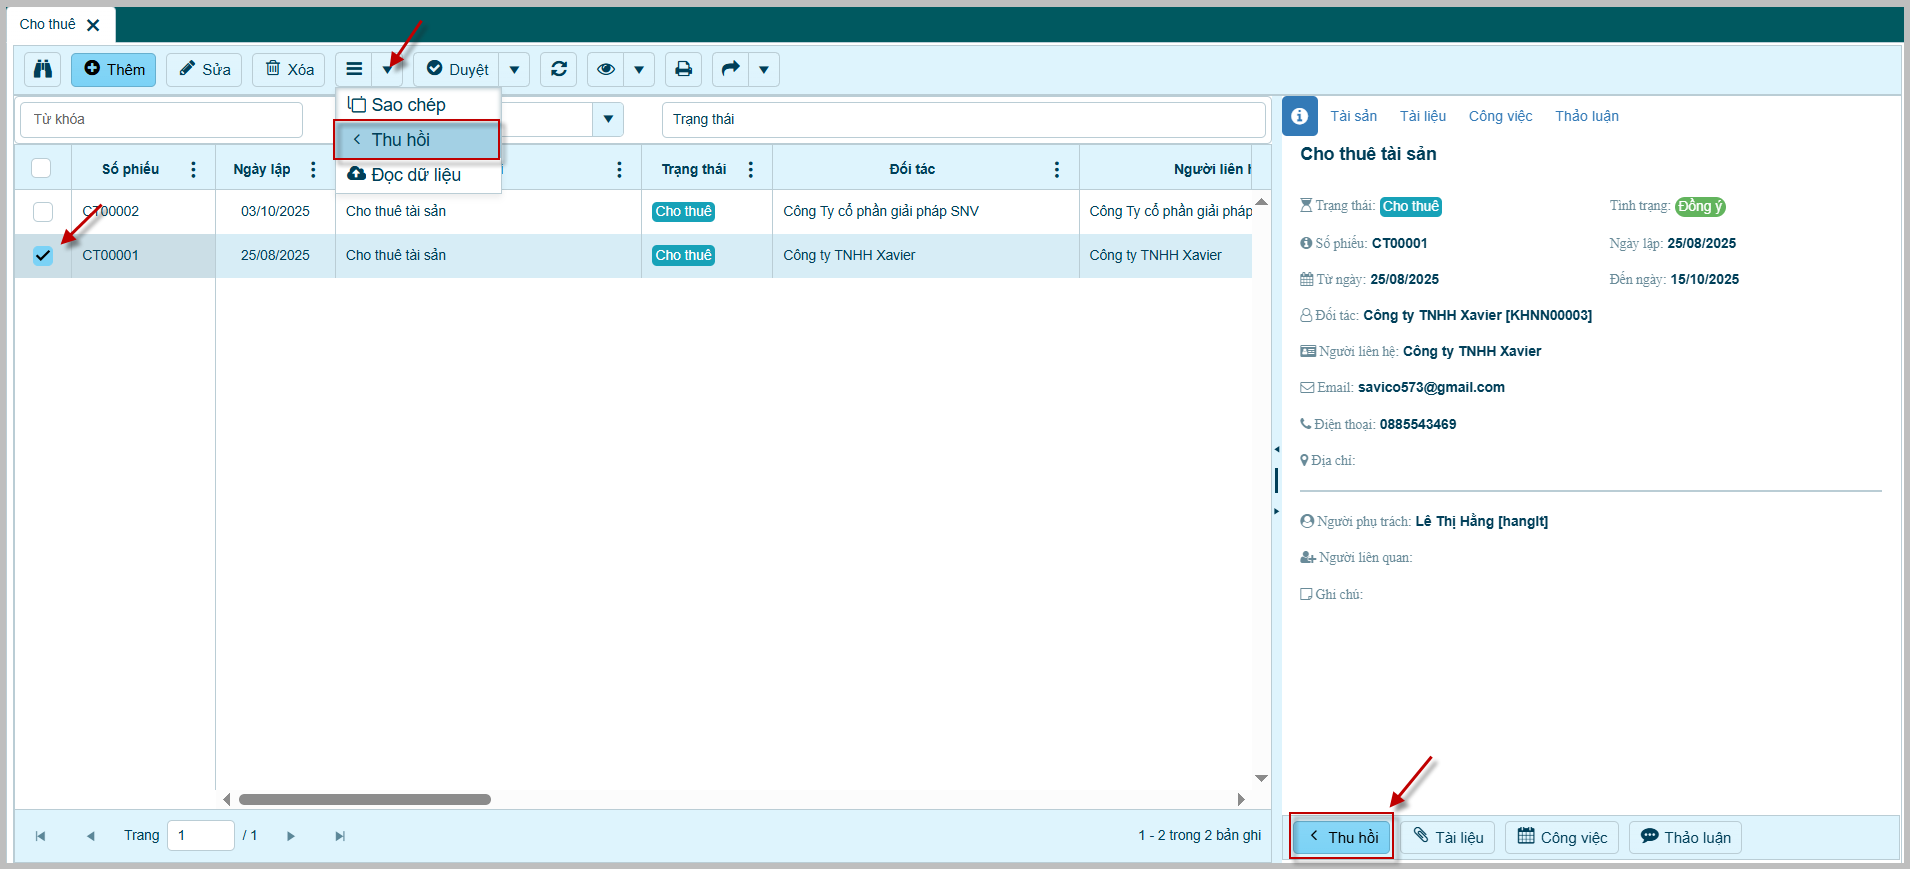Click the eye view icon
This screenshot has width=1910, height=869.
click(x=605, y=69)
